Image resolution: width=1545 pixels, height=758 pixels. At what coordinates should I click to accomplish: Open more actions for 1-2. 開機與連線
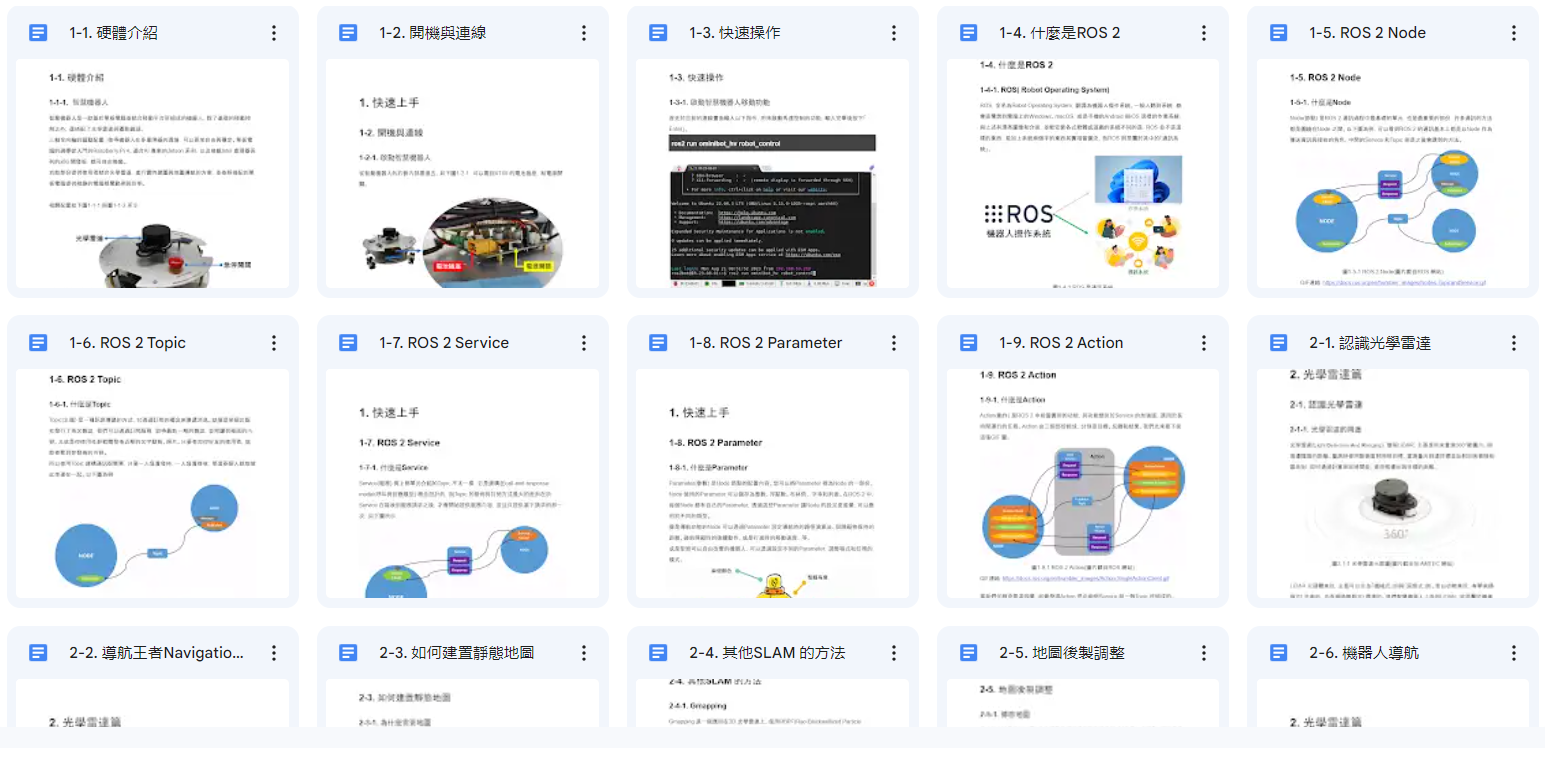coord(584,33)
